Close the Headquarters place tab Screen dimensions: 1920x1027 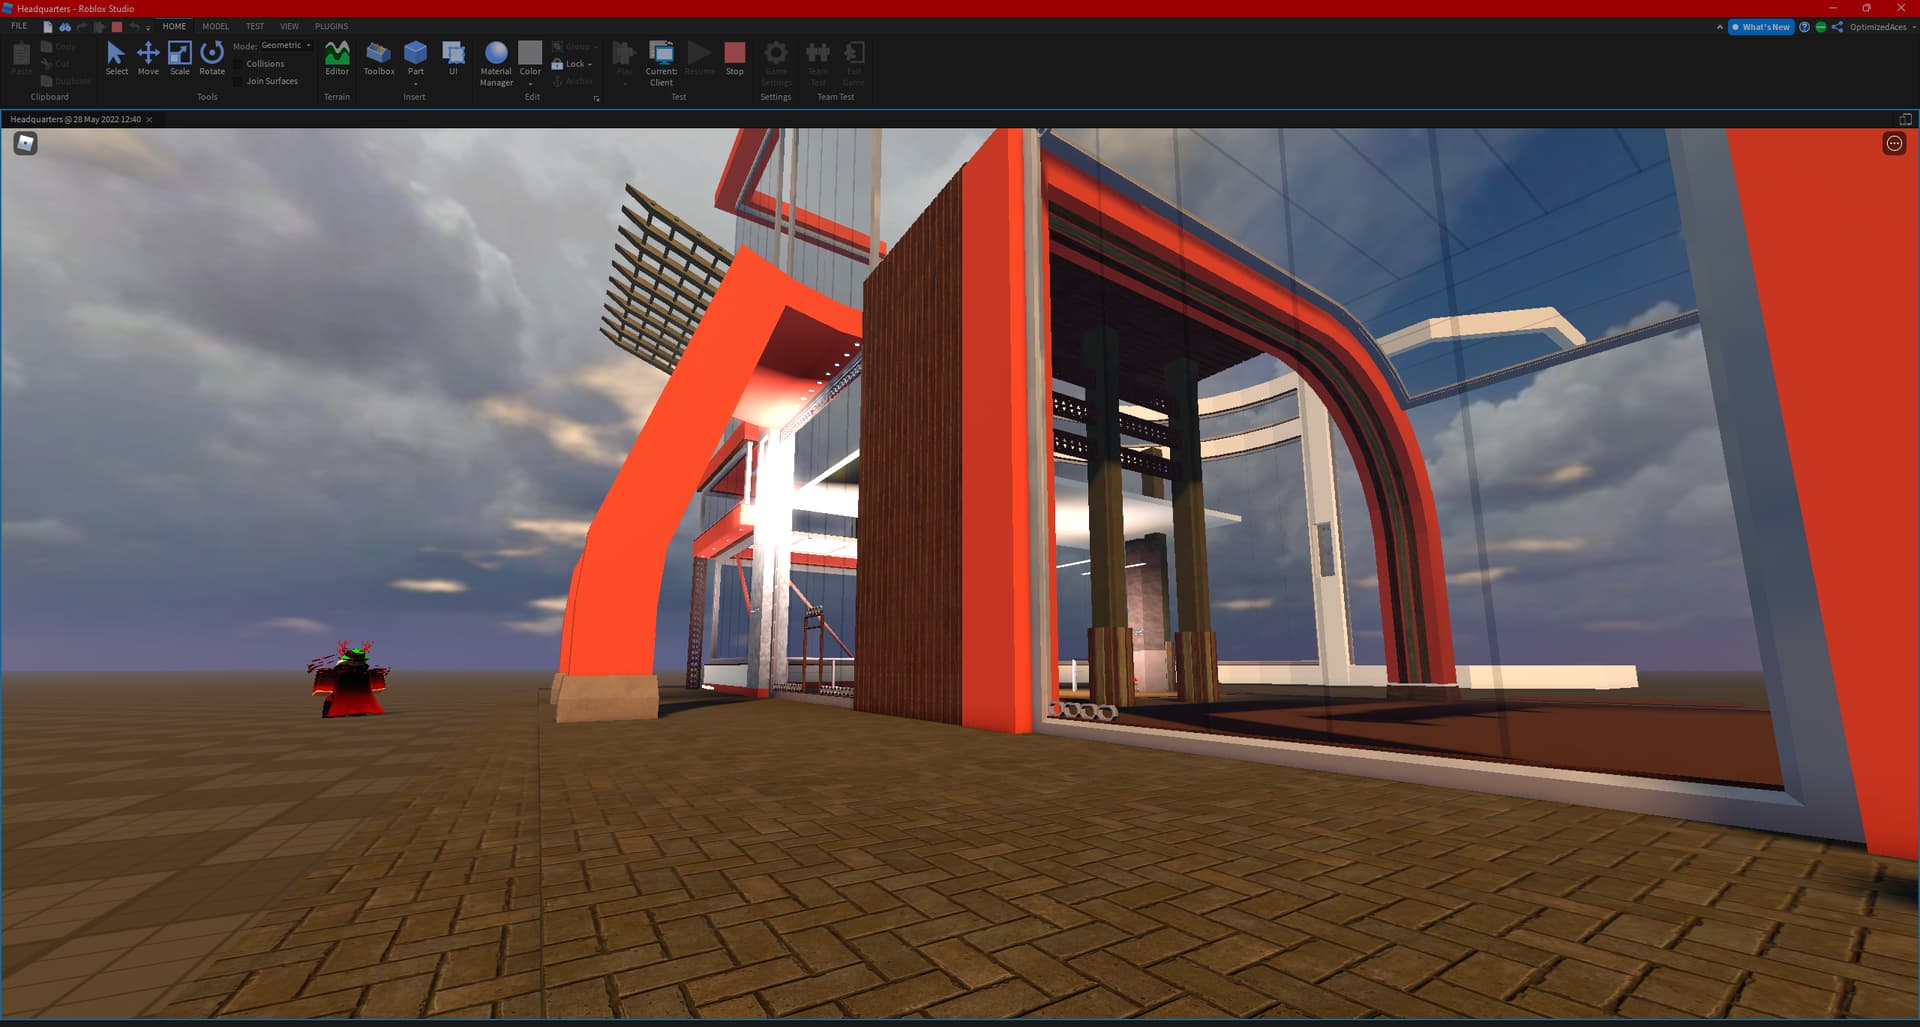tap(148, 119)
